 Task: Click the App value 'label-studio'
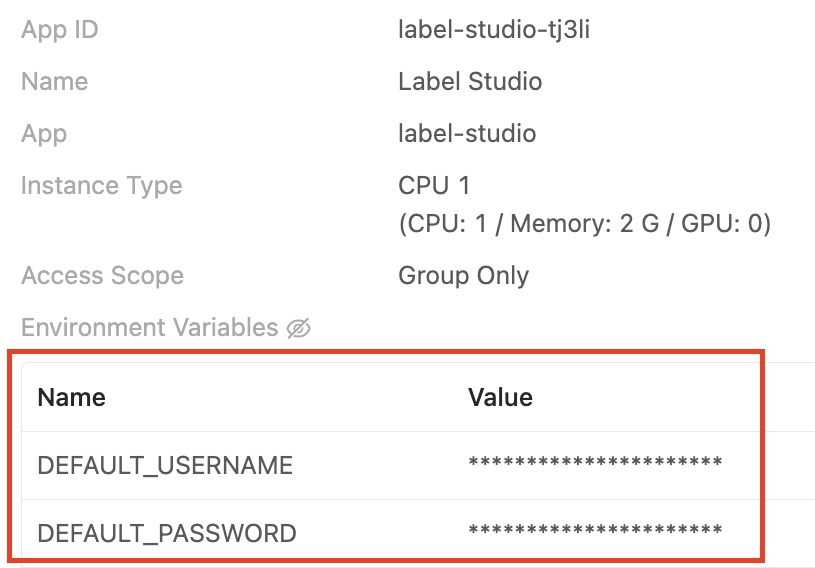coord(467,134)
